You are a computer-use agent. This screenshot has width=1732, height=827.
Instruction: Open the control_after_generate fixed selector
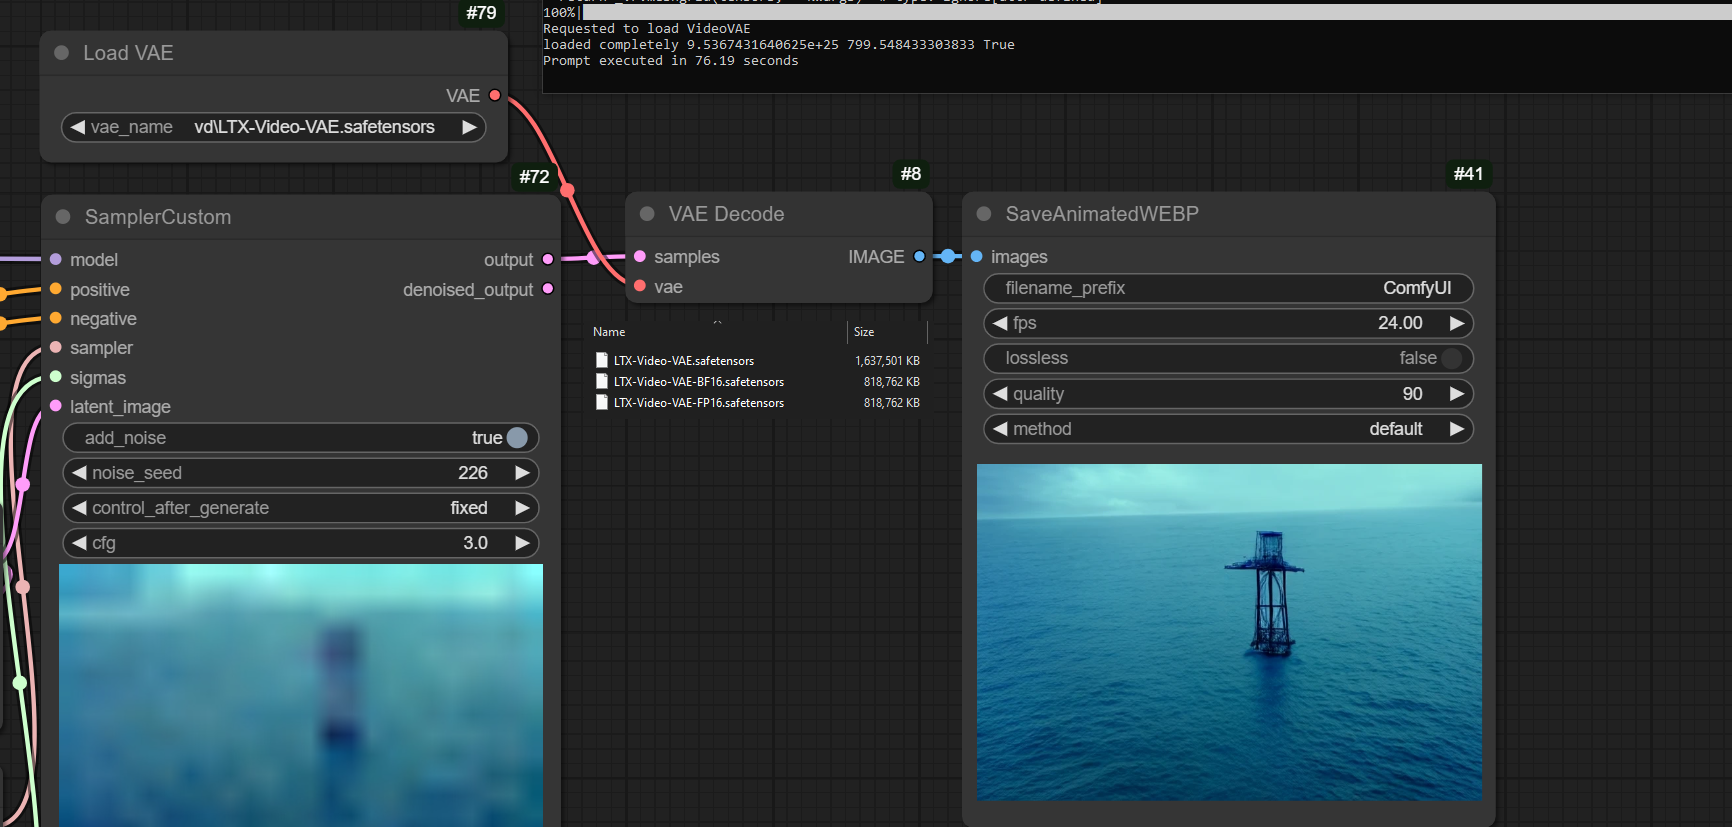(300, 508)
